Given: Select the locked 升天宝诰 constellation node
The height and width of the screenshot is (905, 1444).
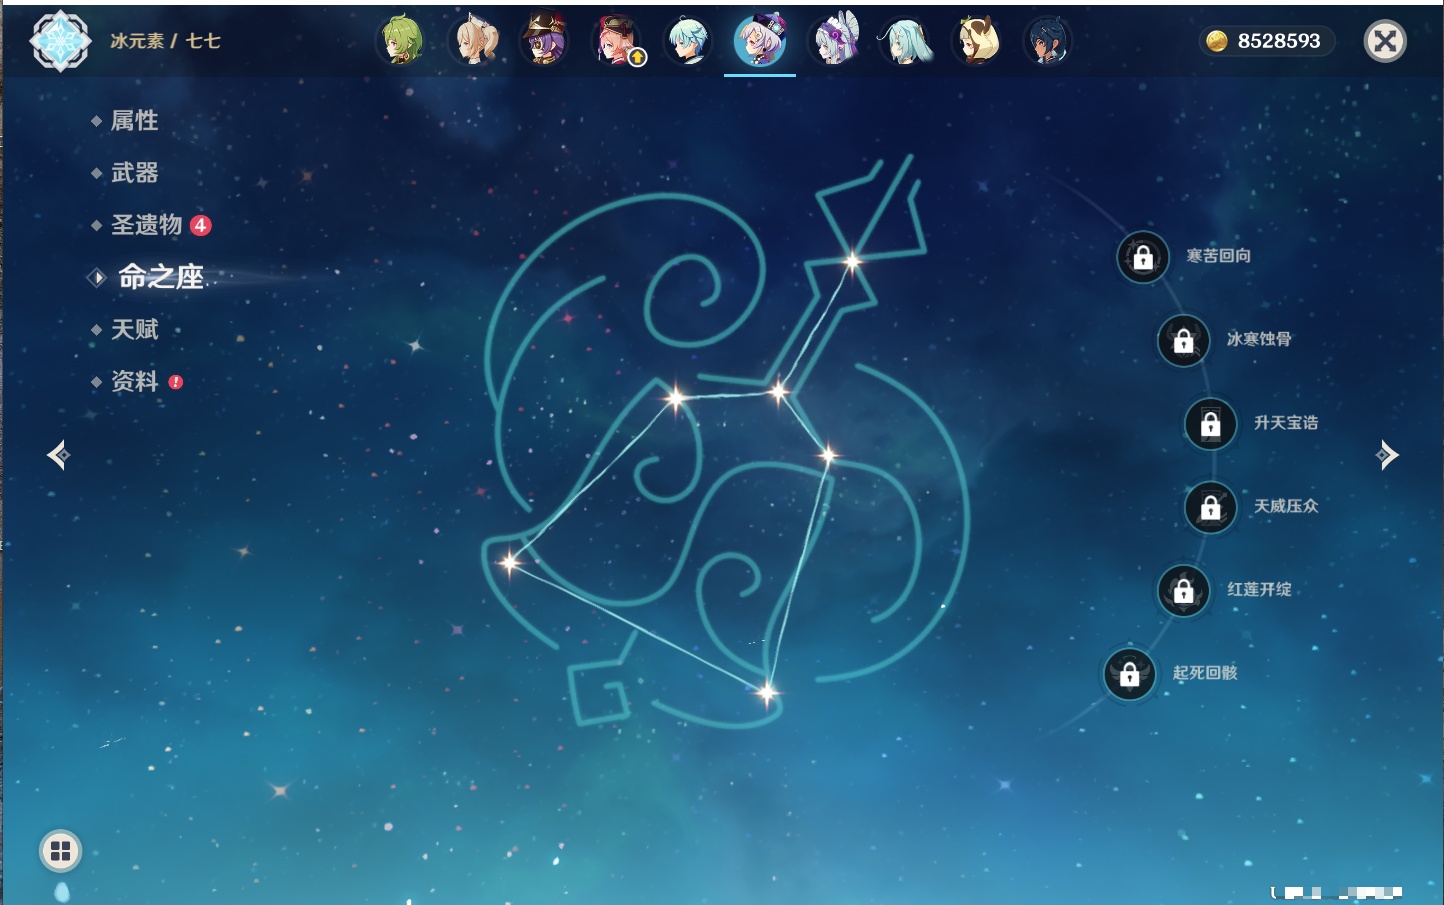Looking at the screenshot, I should pos(1211,424).
